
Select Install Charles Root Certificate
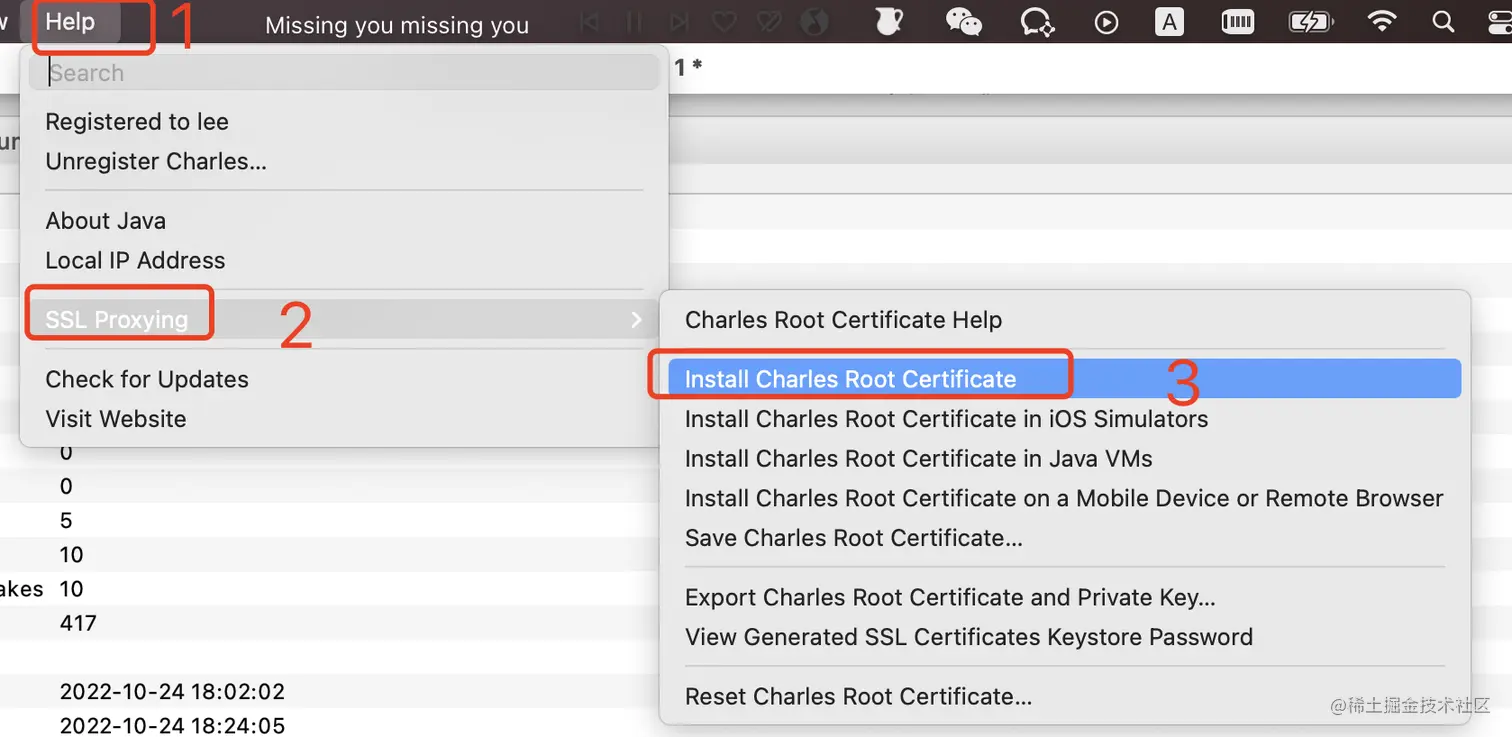(850, 379)
